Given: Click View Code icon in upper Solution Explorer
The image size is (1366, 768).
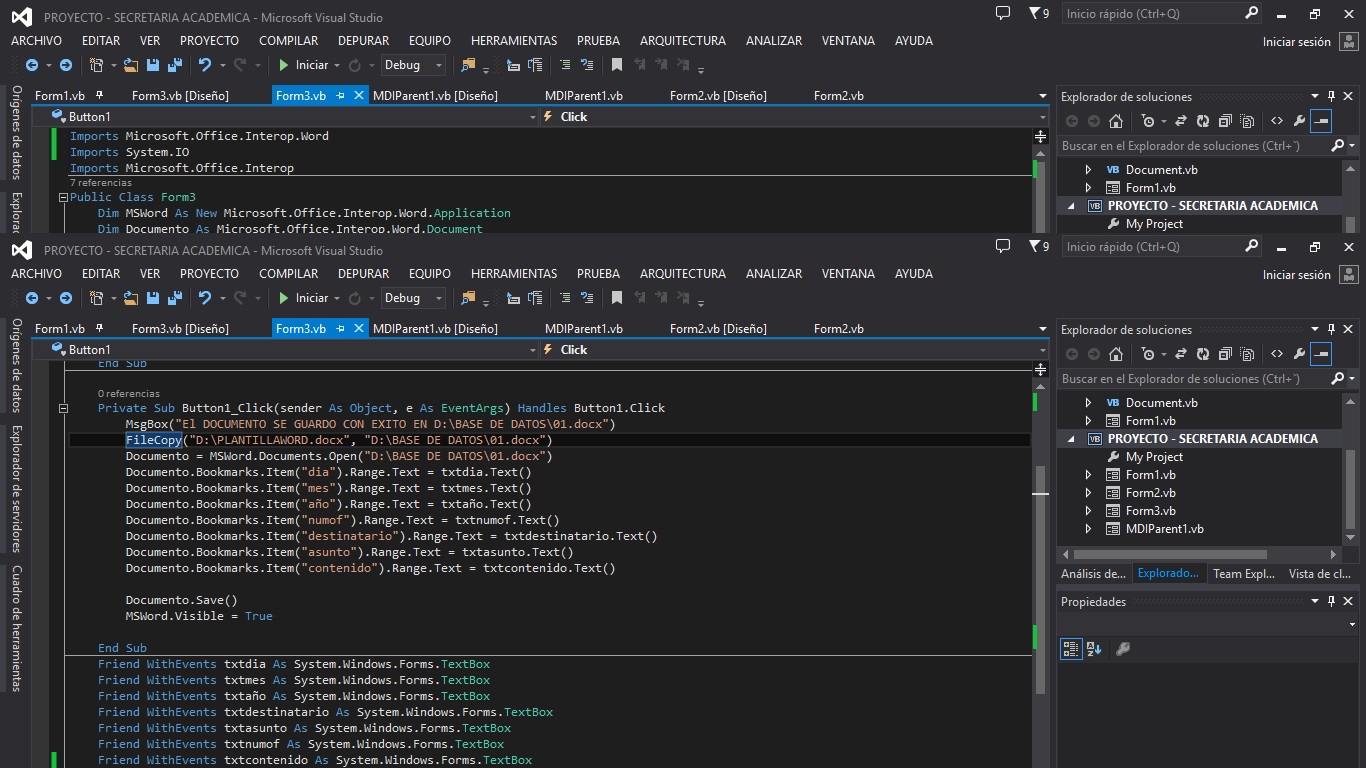Looking at the screenshot, I should coord(1277,121).
